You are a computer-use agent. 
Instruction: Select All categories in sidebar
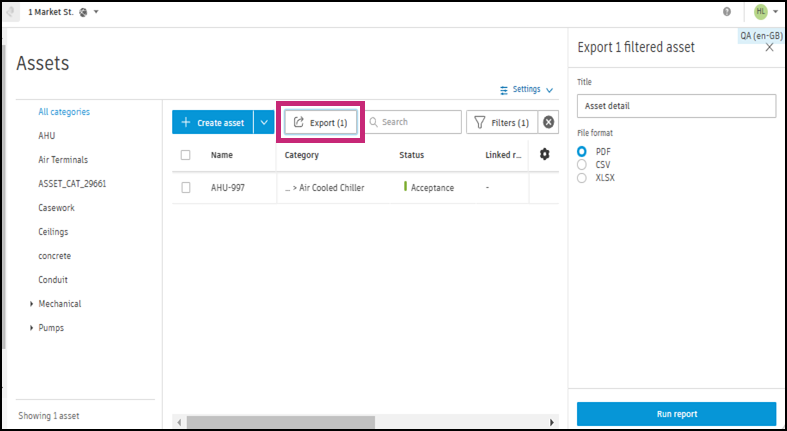click(x=64, y=112)
